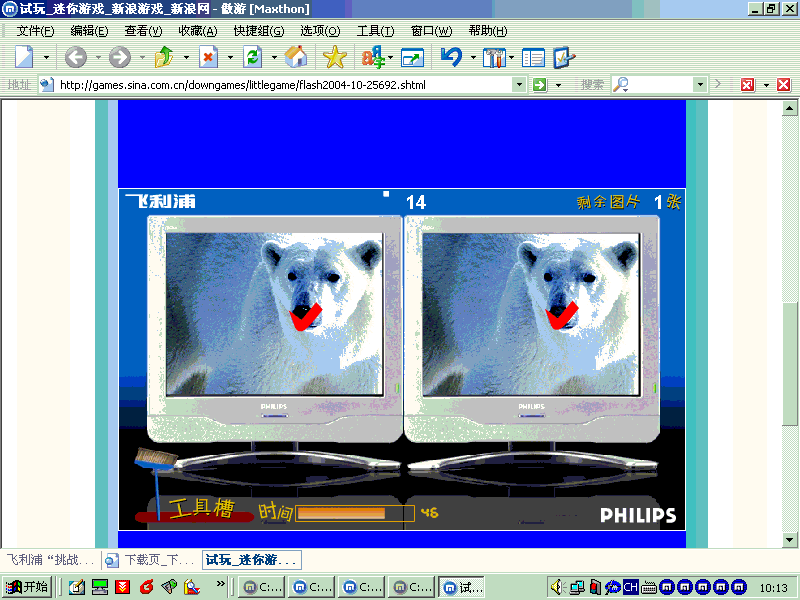Click the taskbar clock showing 10:13
Viewport: 800px width, 600px height.
(773, 588)
